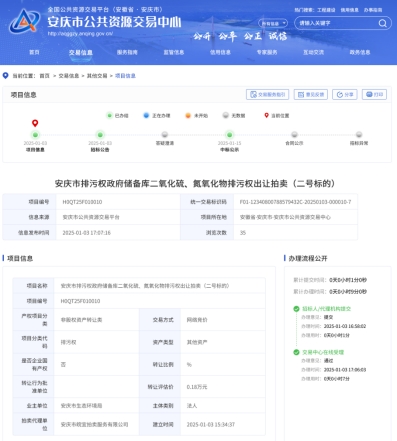Click the 项目分类代码 value 排污权

(x=68, y=342)
